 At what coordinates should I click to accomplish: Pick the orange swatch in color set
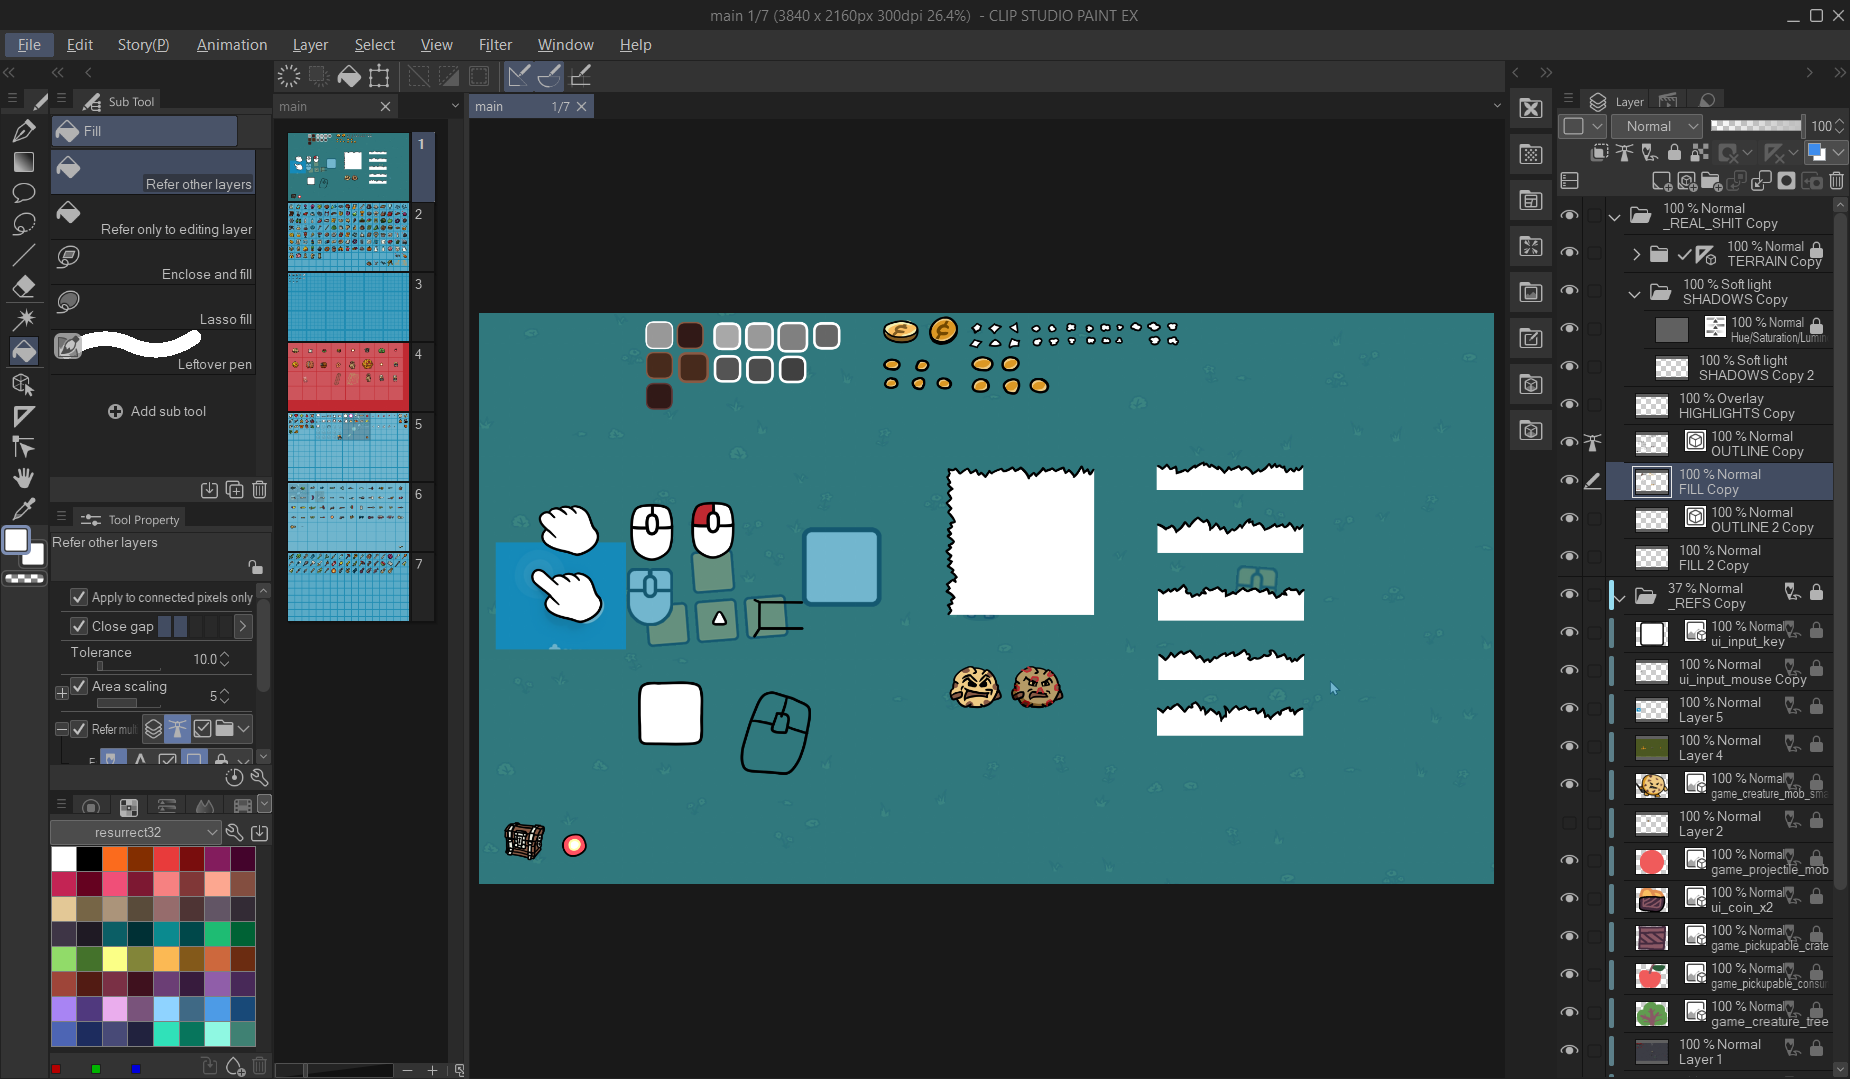coord(115,859)
